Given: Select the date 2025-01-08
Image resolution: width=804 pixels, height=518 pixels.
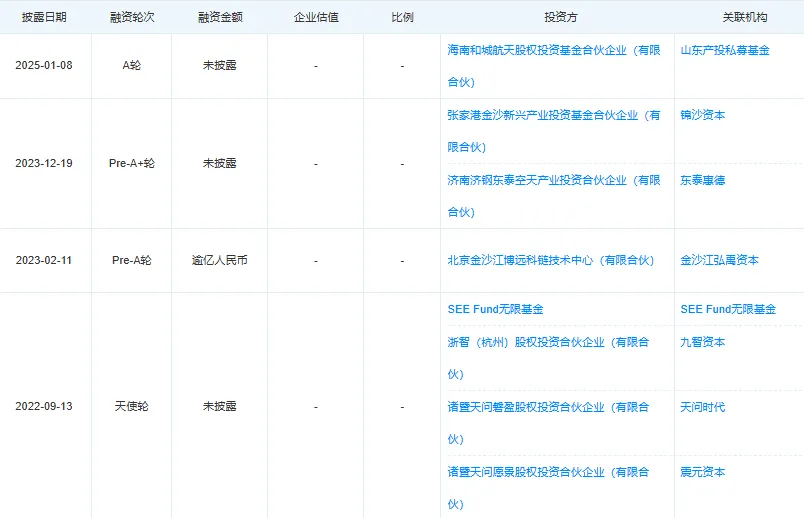Looking at the screenshot, I should [44, 65].
